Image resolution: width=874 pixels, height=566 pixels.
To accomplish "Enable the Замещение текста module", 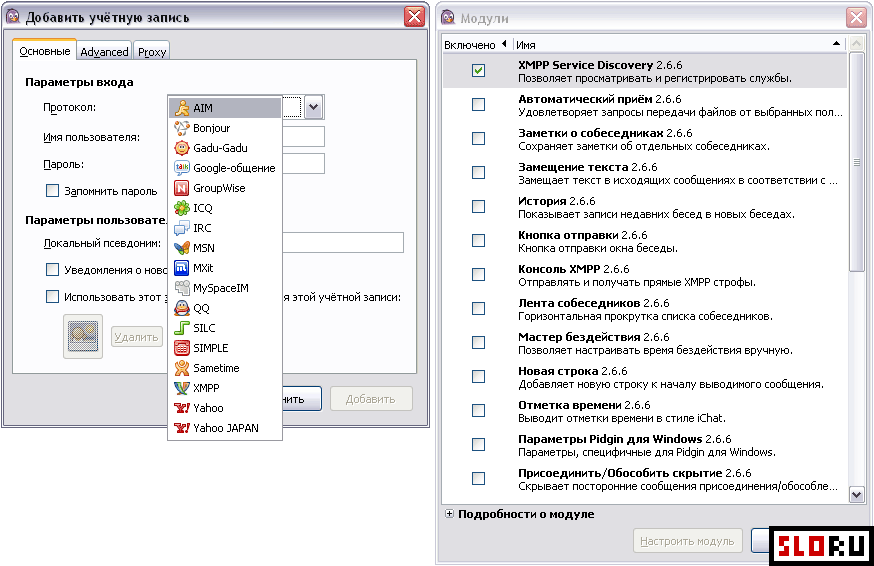I will click(x=478, y=172).
